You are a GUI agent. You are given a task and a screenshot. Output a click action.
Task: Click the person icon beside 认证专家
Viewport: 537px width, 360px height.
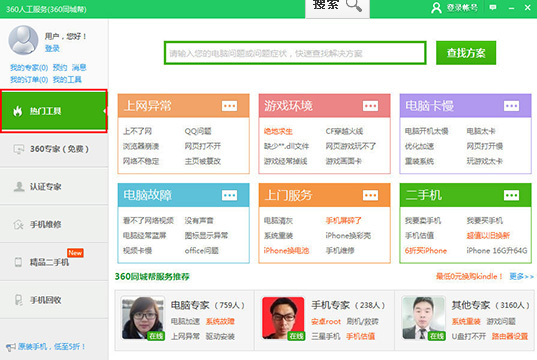[x=18, y=187]
